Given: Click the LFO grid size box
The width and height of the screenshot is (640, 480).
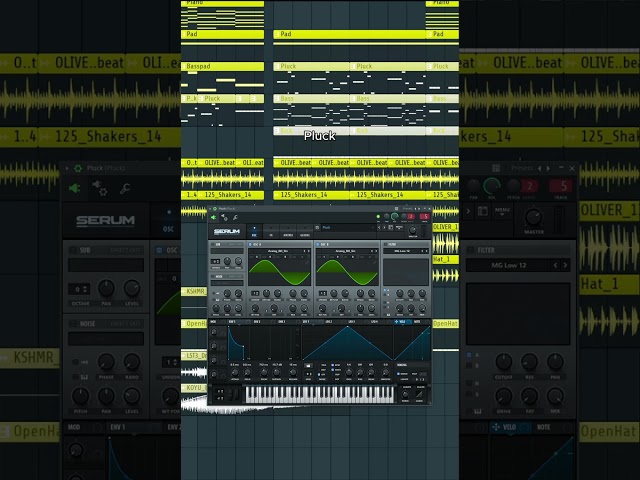Looking at the screenshot, I should coord(309,374).
